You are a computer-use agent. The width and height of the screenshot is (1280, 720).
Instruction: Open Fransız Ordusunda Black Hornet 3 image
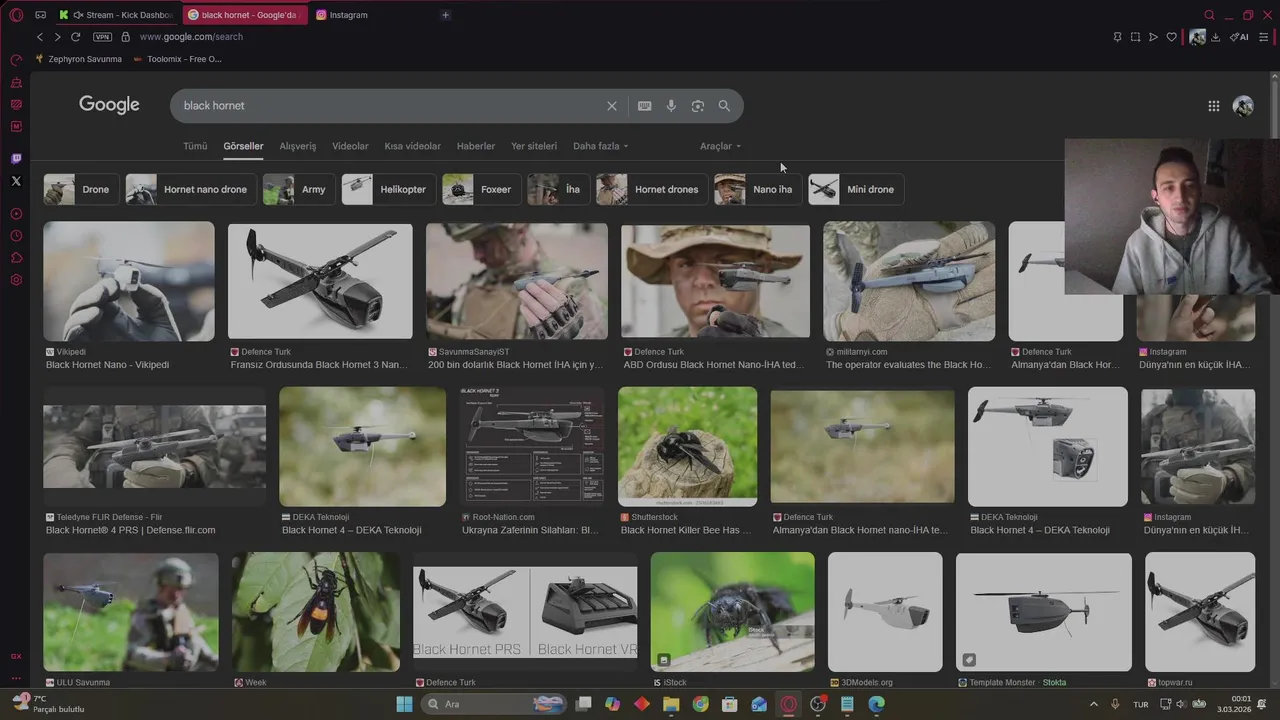pos(320,281)
